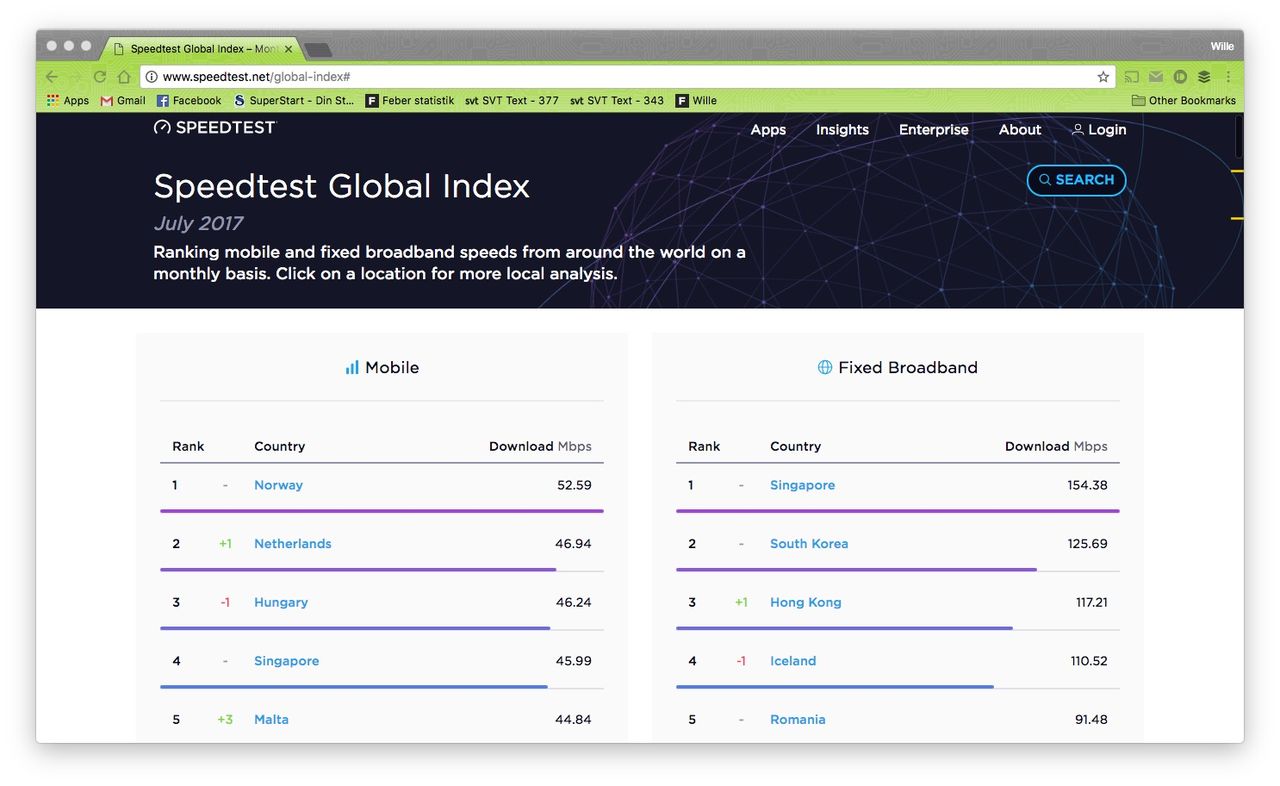This screenshot has width=1280, height=786.
Task: Click the browser forward arrow
Action: click(75, 77)
